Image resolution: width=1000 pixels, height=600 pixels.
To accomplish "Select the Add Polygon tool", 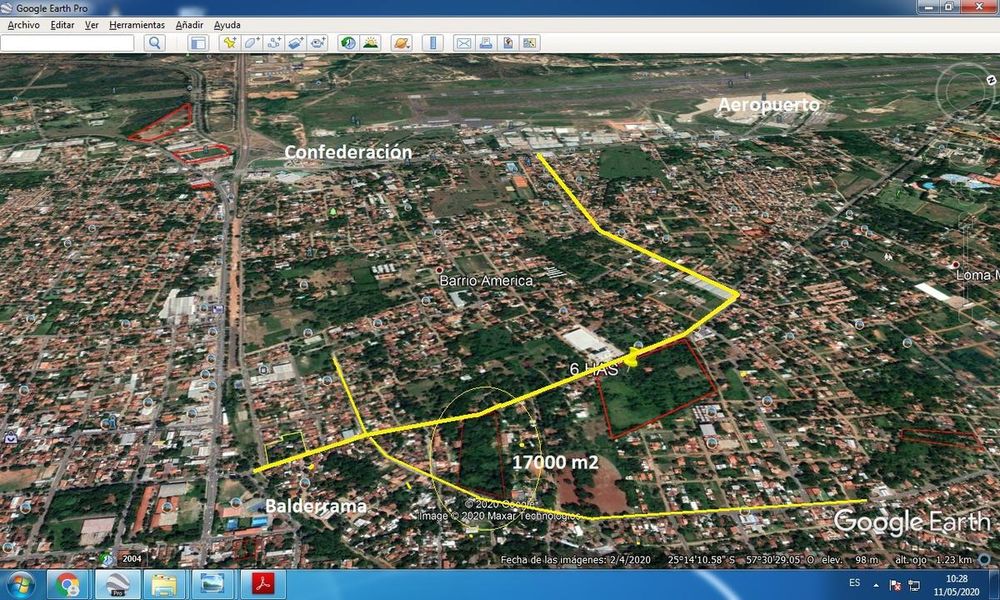I will [251, 43].
